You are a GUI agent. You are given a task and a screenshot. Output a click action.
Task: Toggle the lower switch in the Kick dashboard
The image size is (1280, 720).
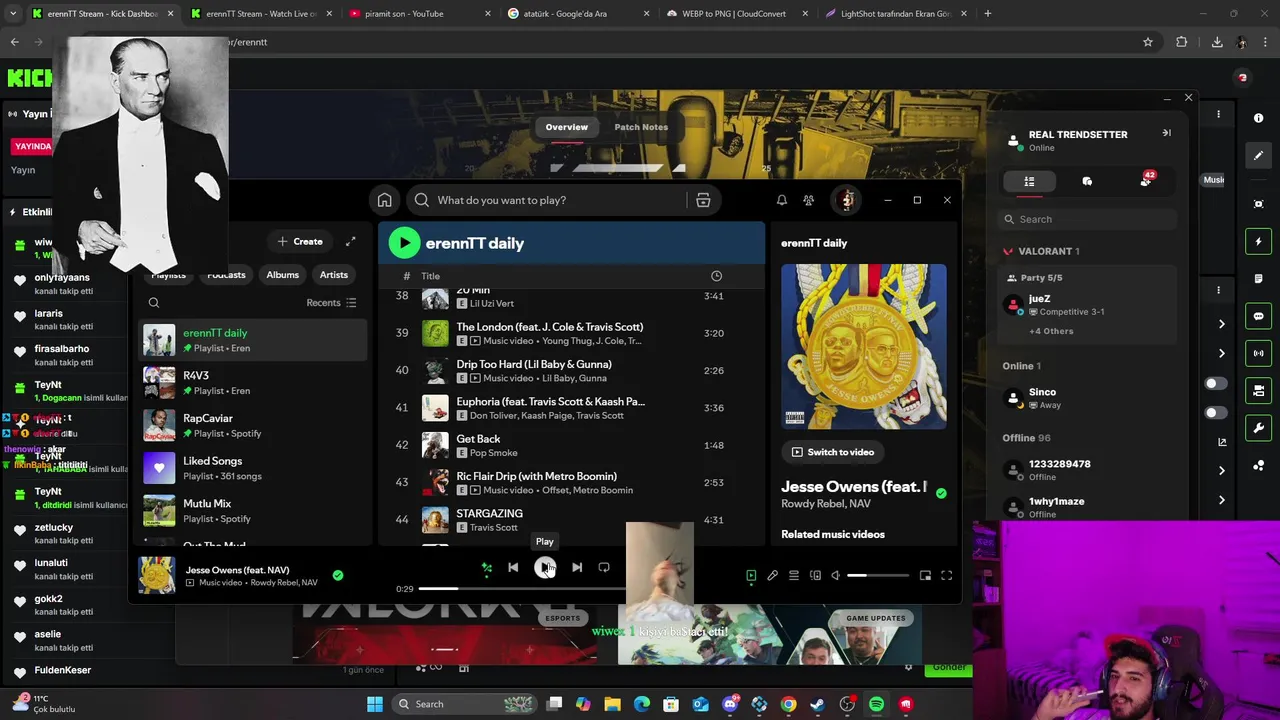[1216, 413]
